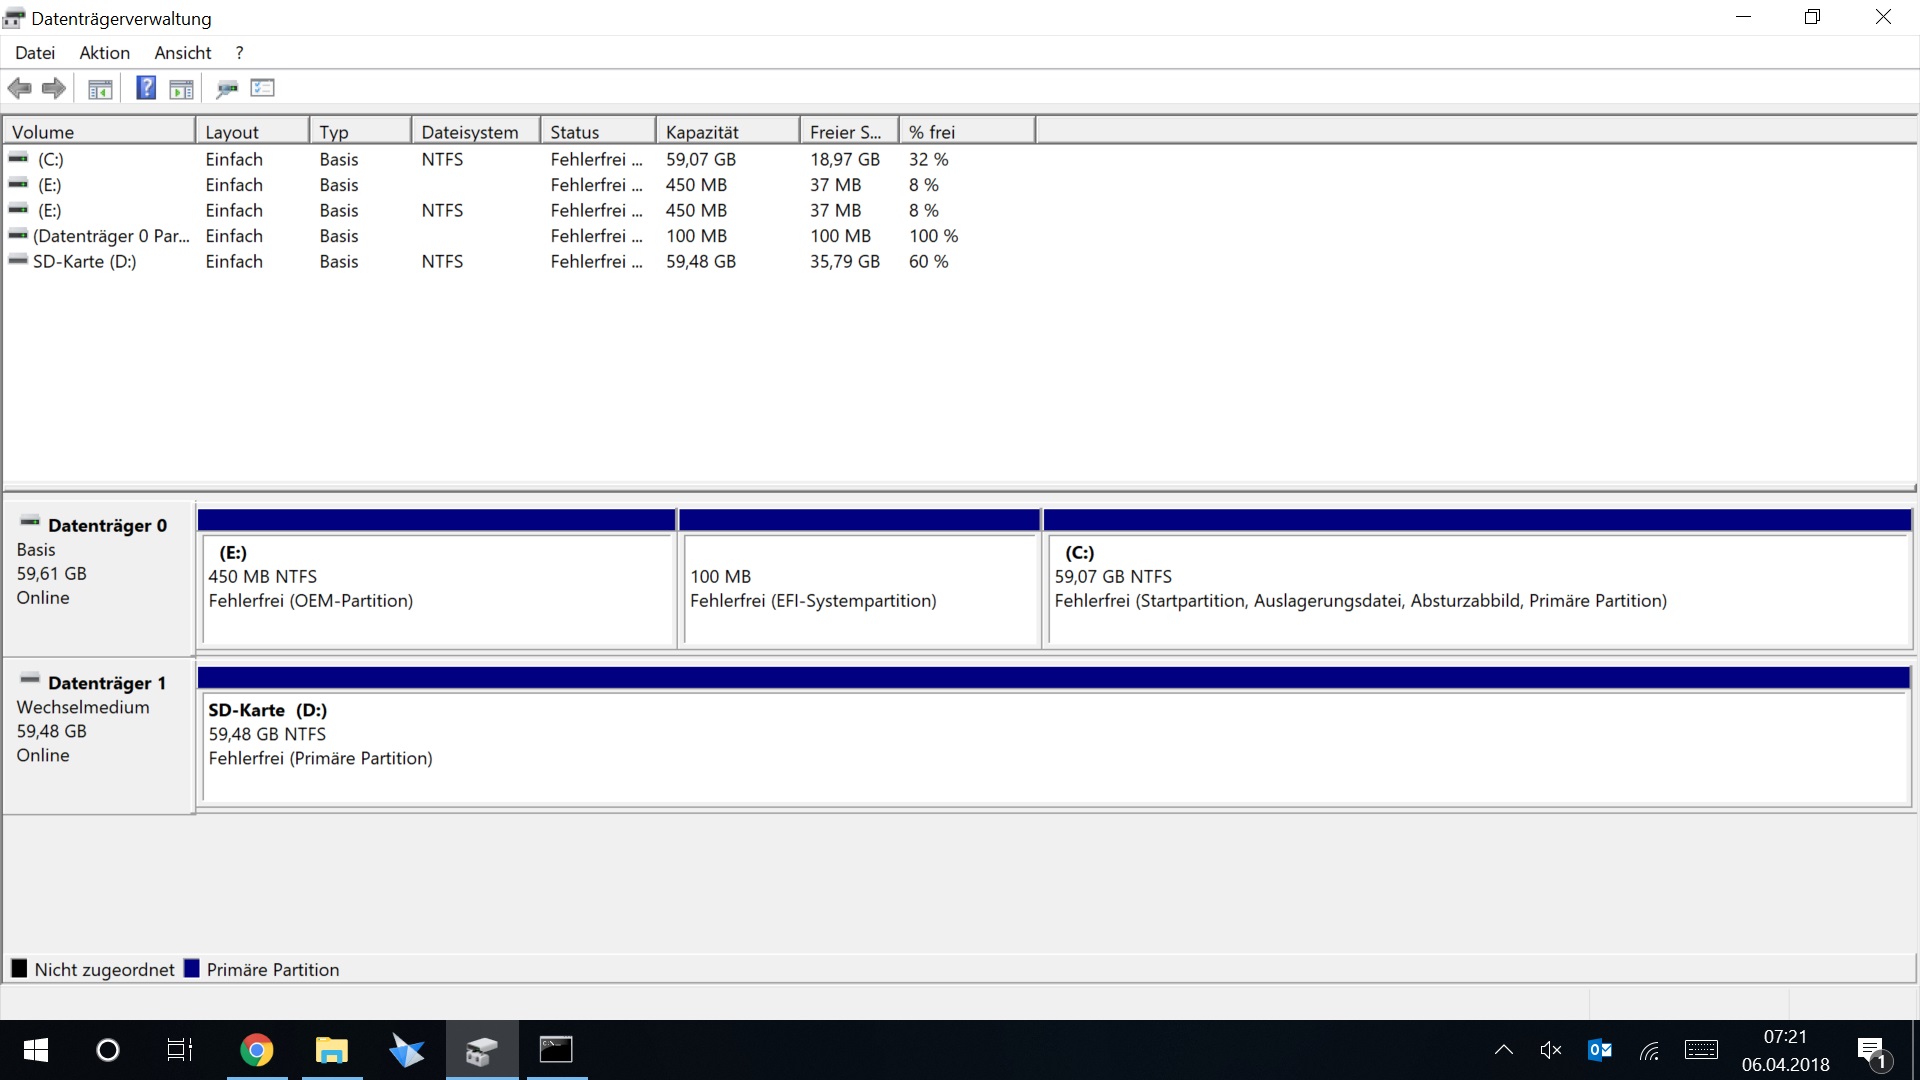1920x1080 pixels.
Task: Click the Datenträger 1 disk label
Action: [106, 683]
